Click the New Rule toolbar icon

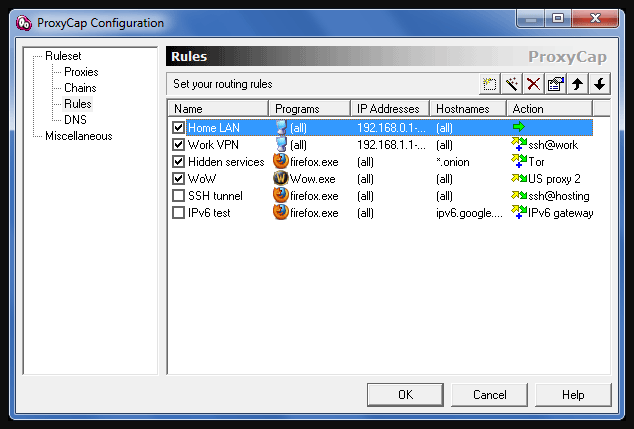pos(489,84)
